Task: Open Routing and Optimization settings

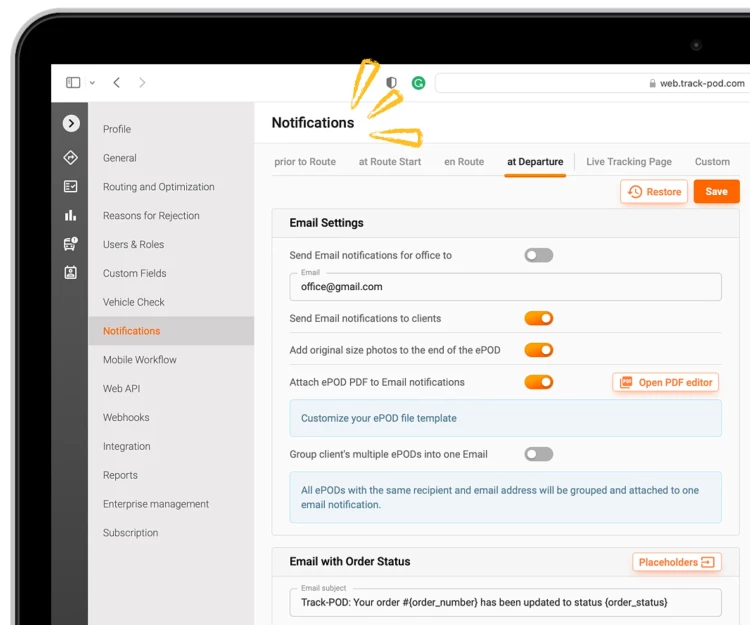Action: pos(159,186)
